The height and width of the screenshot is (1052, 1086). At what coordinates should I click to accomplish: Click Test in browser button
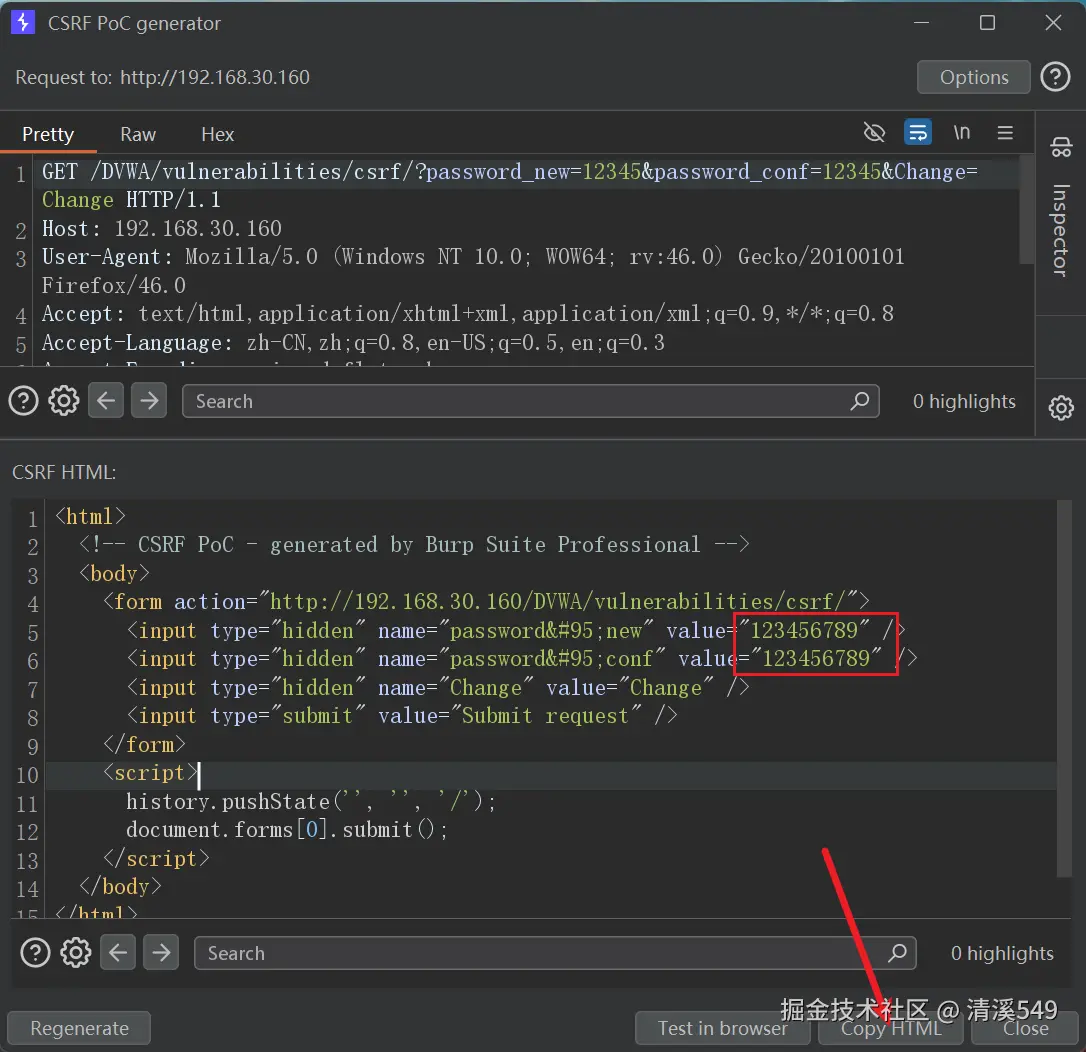click(x=722, y=1028)
